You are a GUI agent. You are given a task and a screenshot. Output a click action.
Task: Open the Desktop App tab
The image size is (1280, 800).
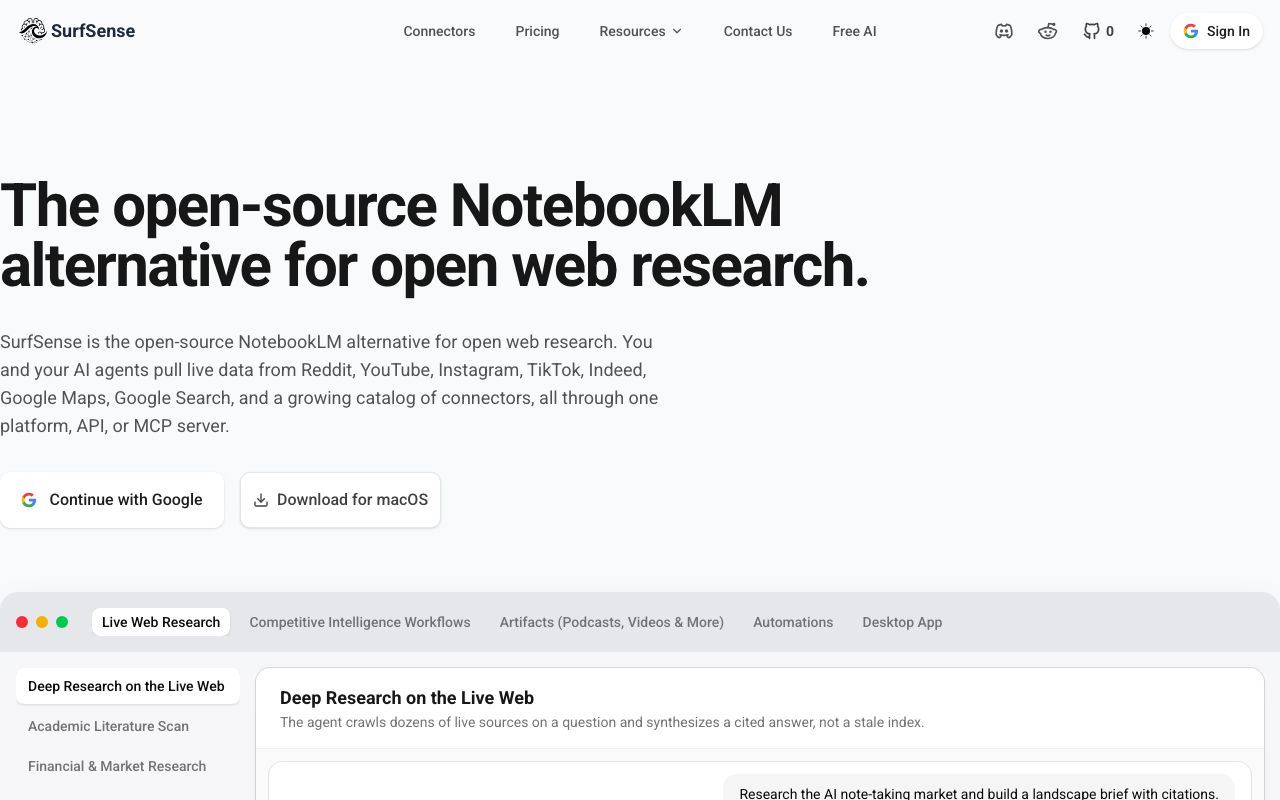tap(902, 622)
